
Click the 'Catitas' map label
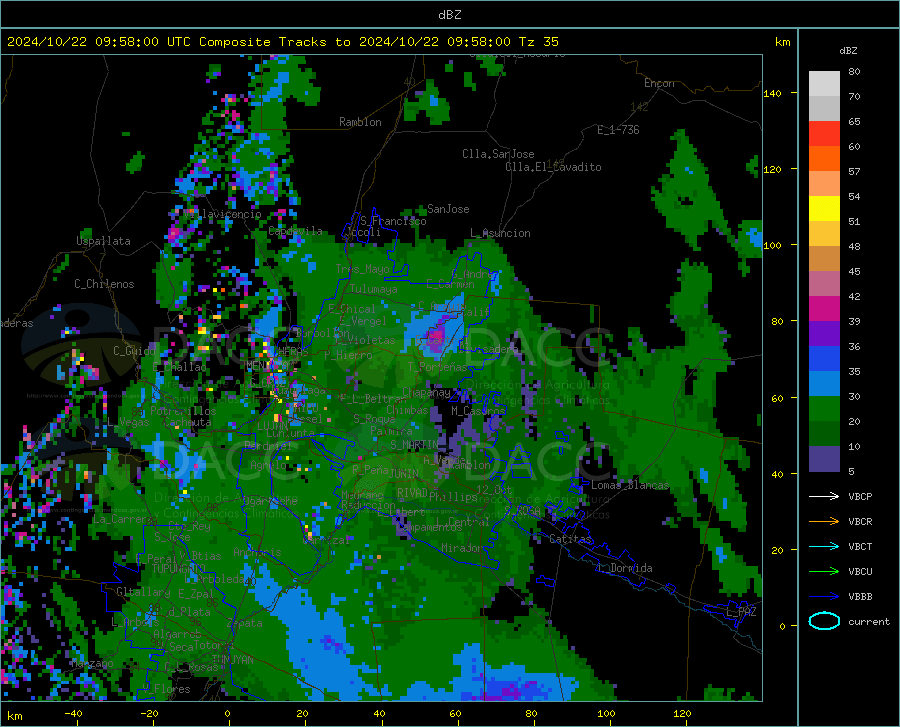(570, 539)
